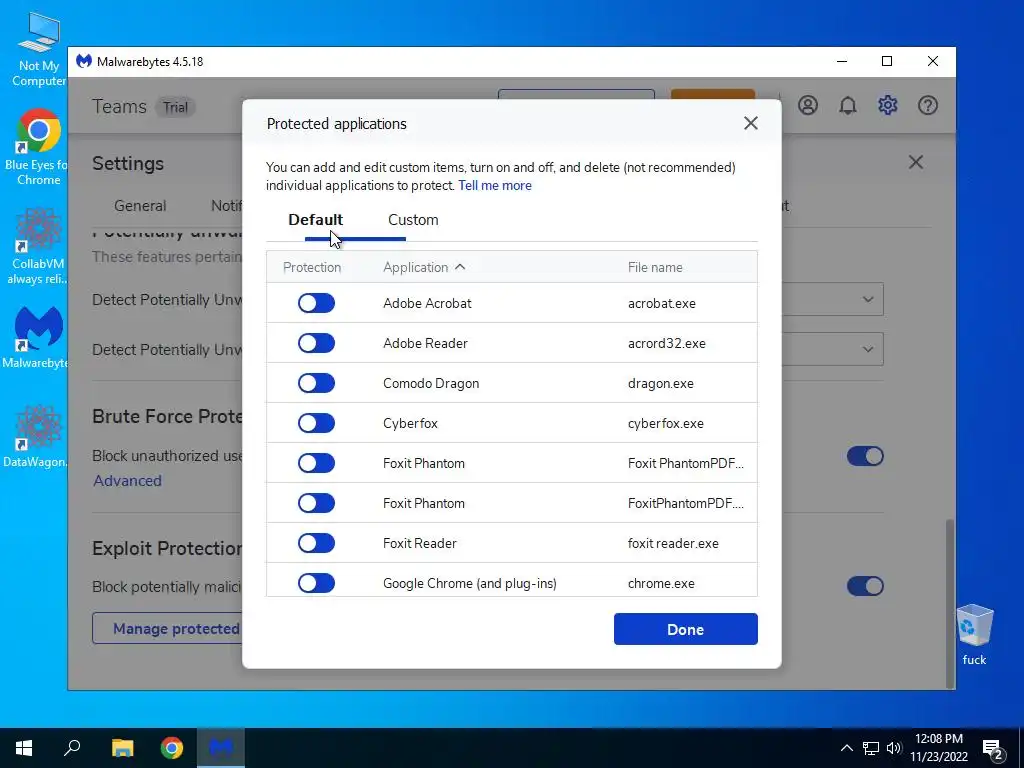Open the help question mark icon
The image size is (1024, 768).
[927, 105]
